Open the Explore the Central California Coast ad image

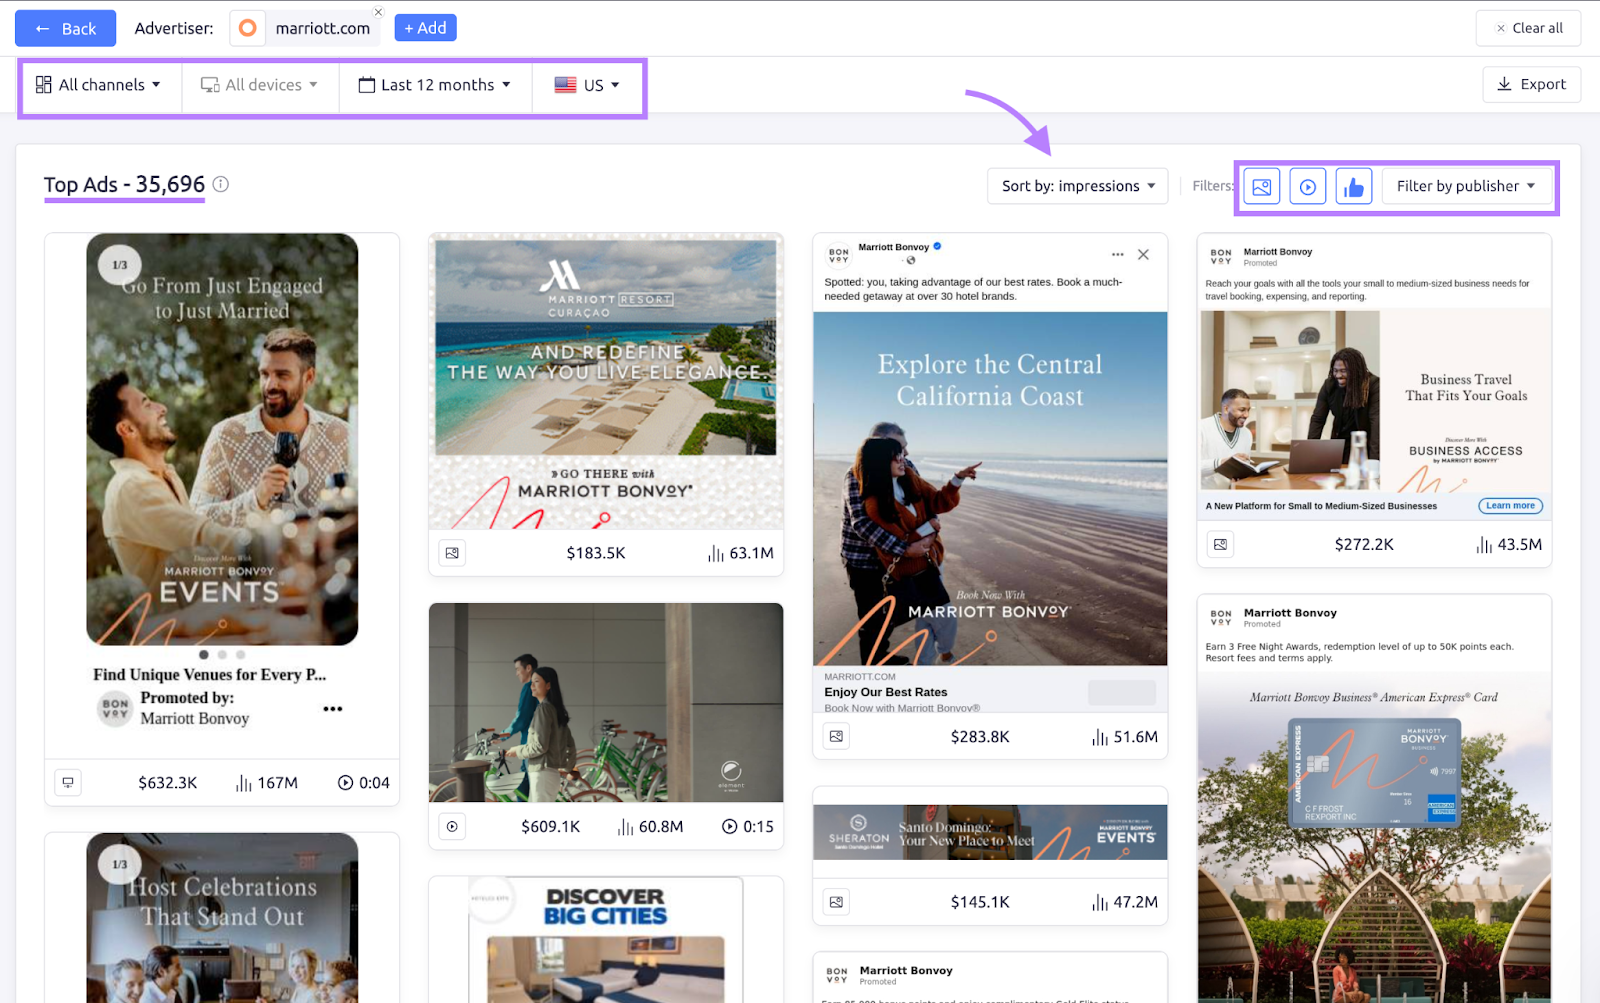(989, 488)
